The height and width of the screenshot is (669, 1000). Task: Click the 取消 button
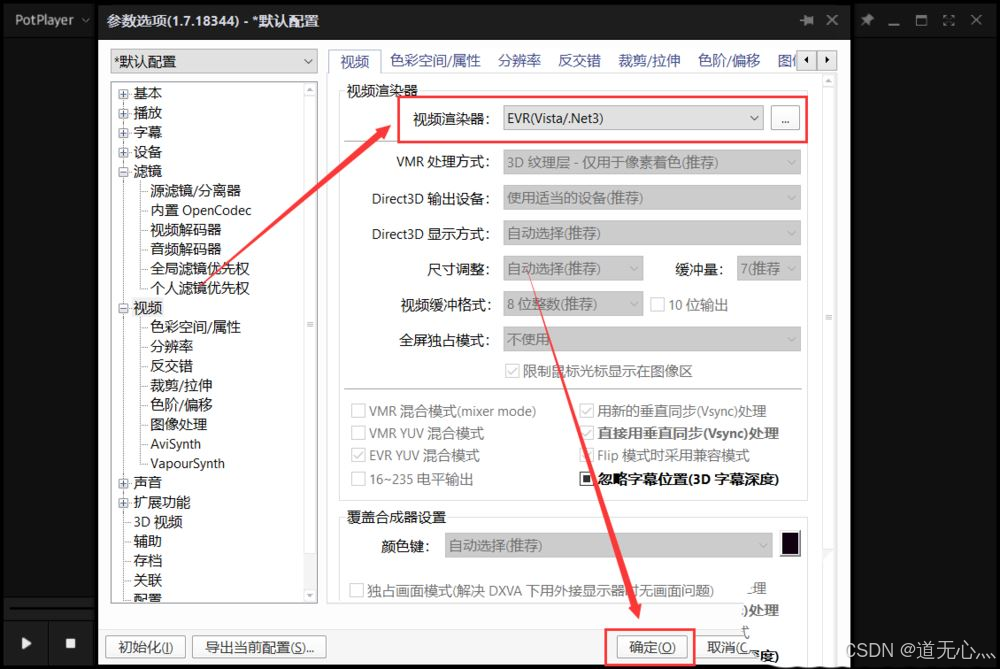click(x=727, y=647)
